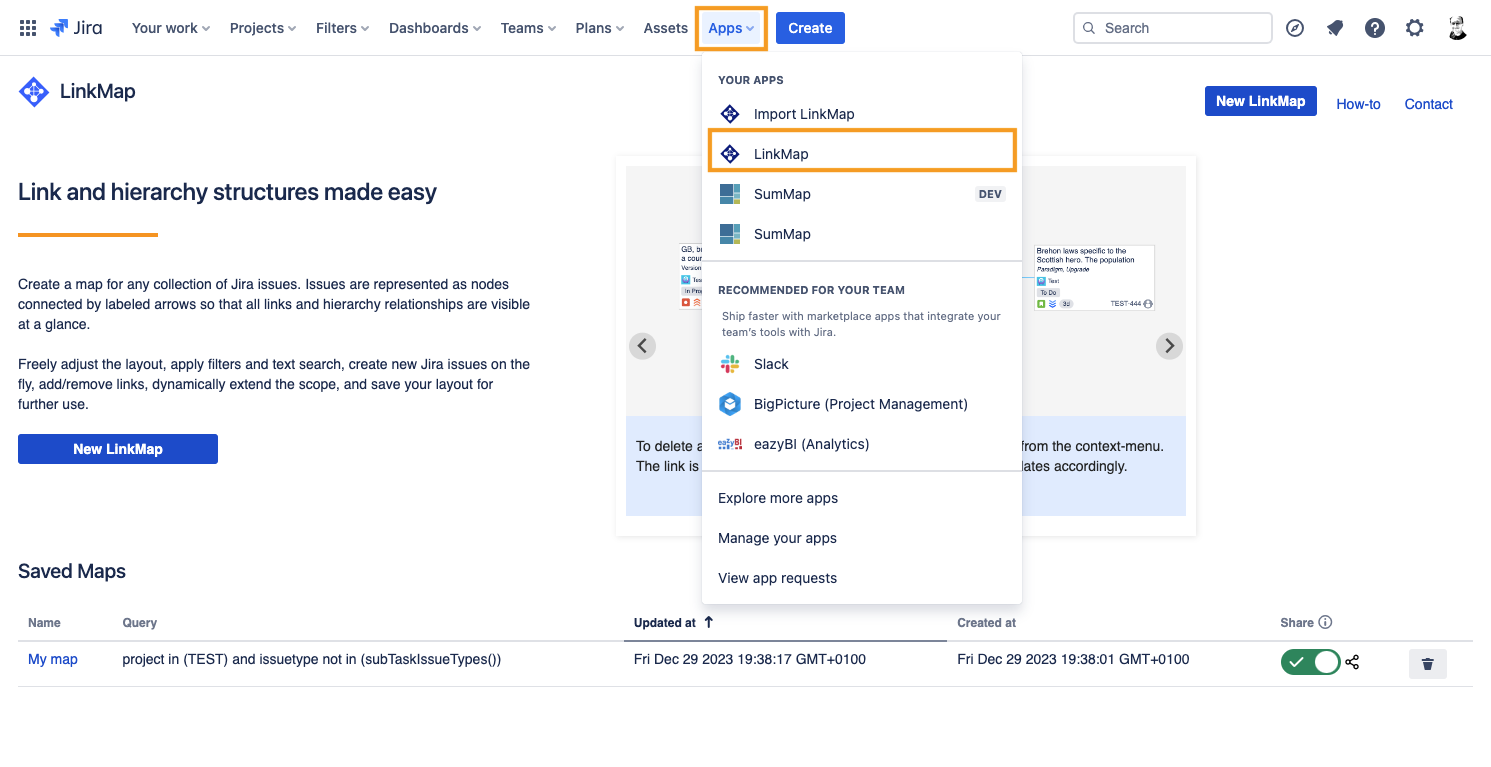
Task: Go to next carousel slide
Action: [1169, 346]
